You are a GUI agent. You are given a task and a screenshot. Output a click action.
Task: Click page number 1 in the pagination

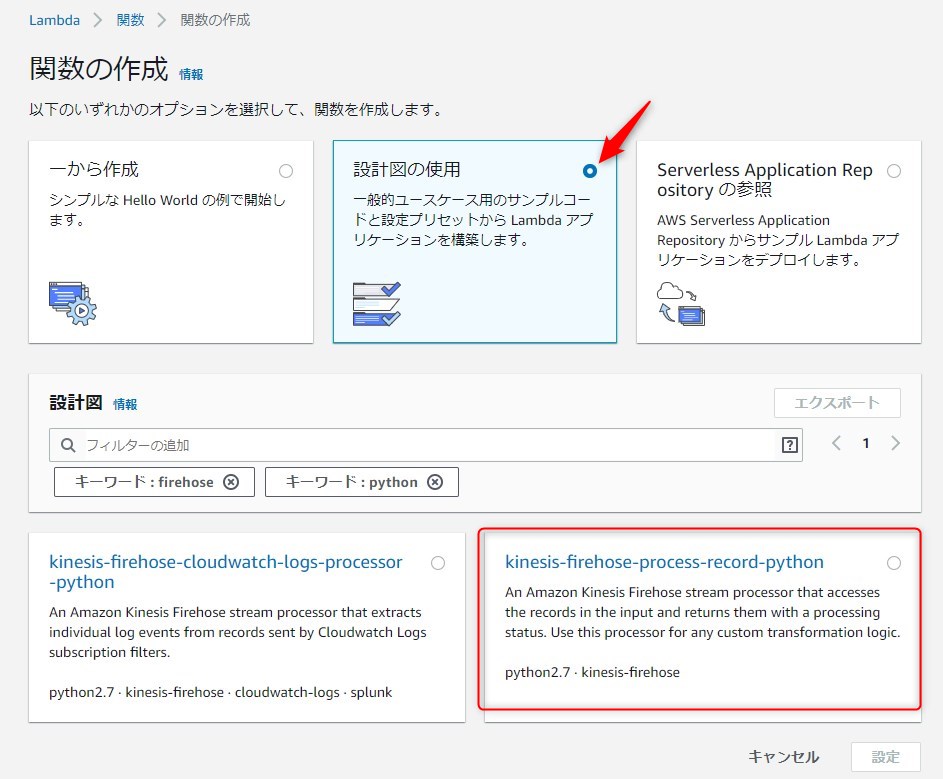coord(866,442)
